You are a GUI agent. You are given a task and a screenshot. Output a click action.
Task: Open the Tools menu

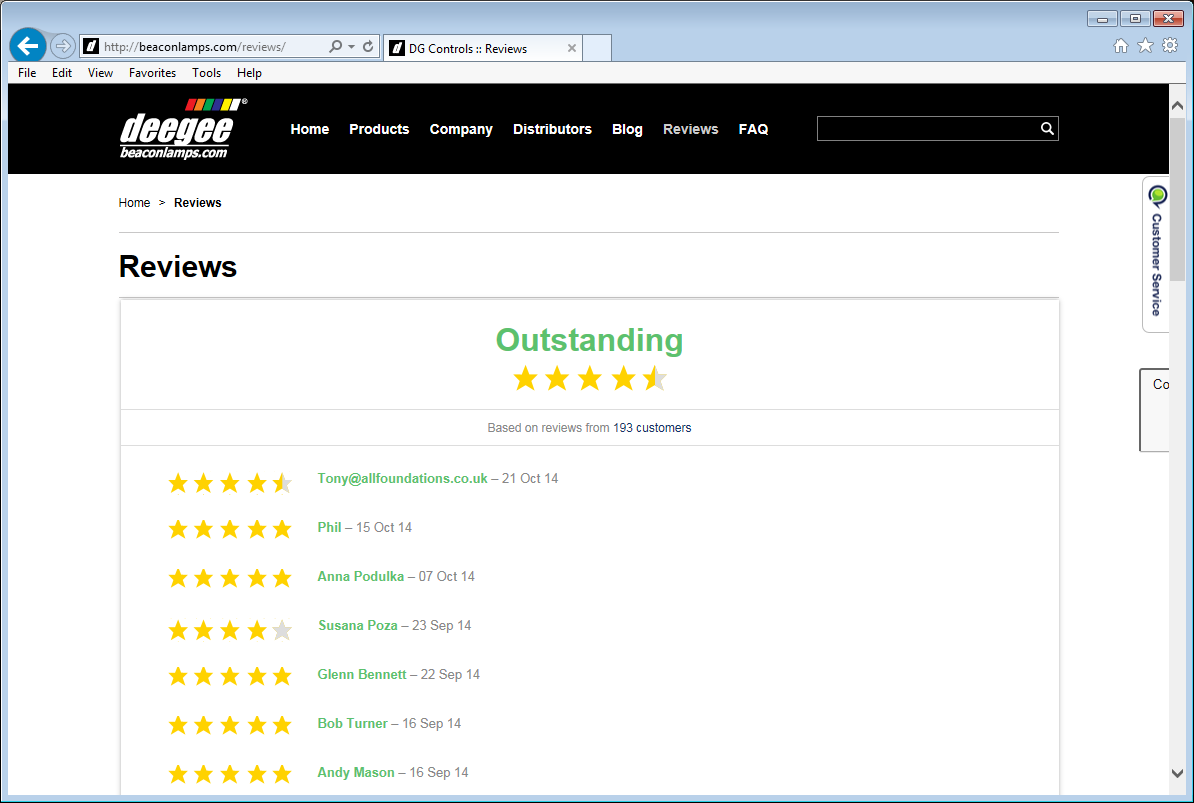click(x=206, y=72)
